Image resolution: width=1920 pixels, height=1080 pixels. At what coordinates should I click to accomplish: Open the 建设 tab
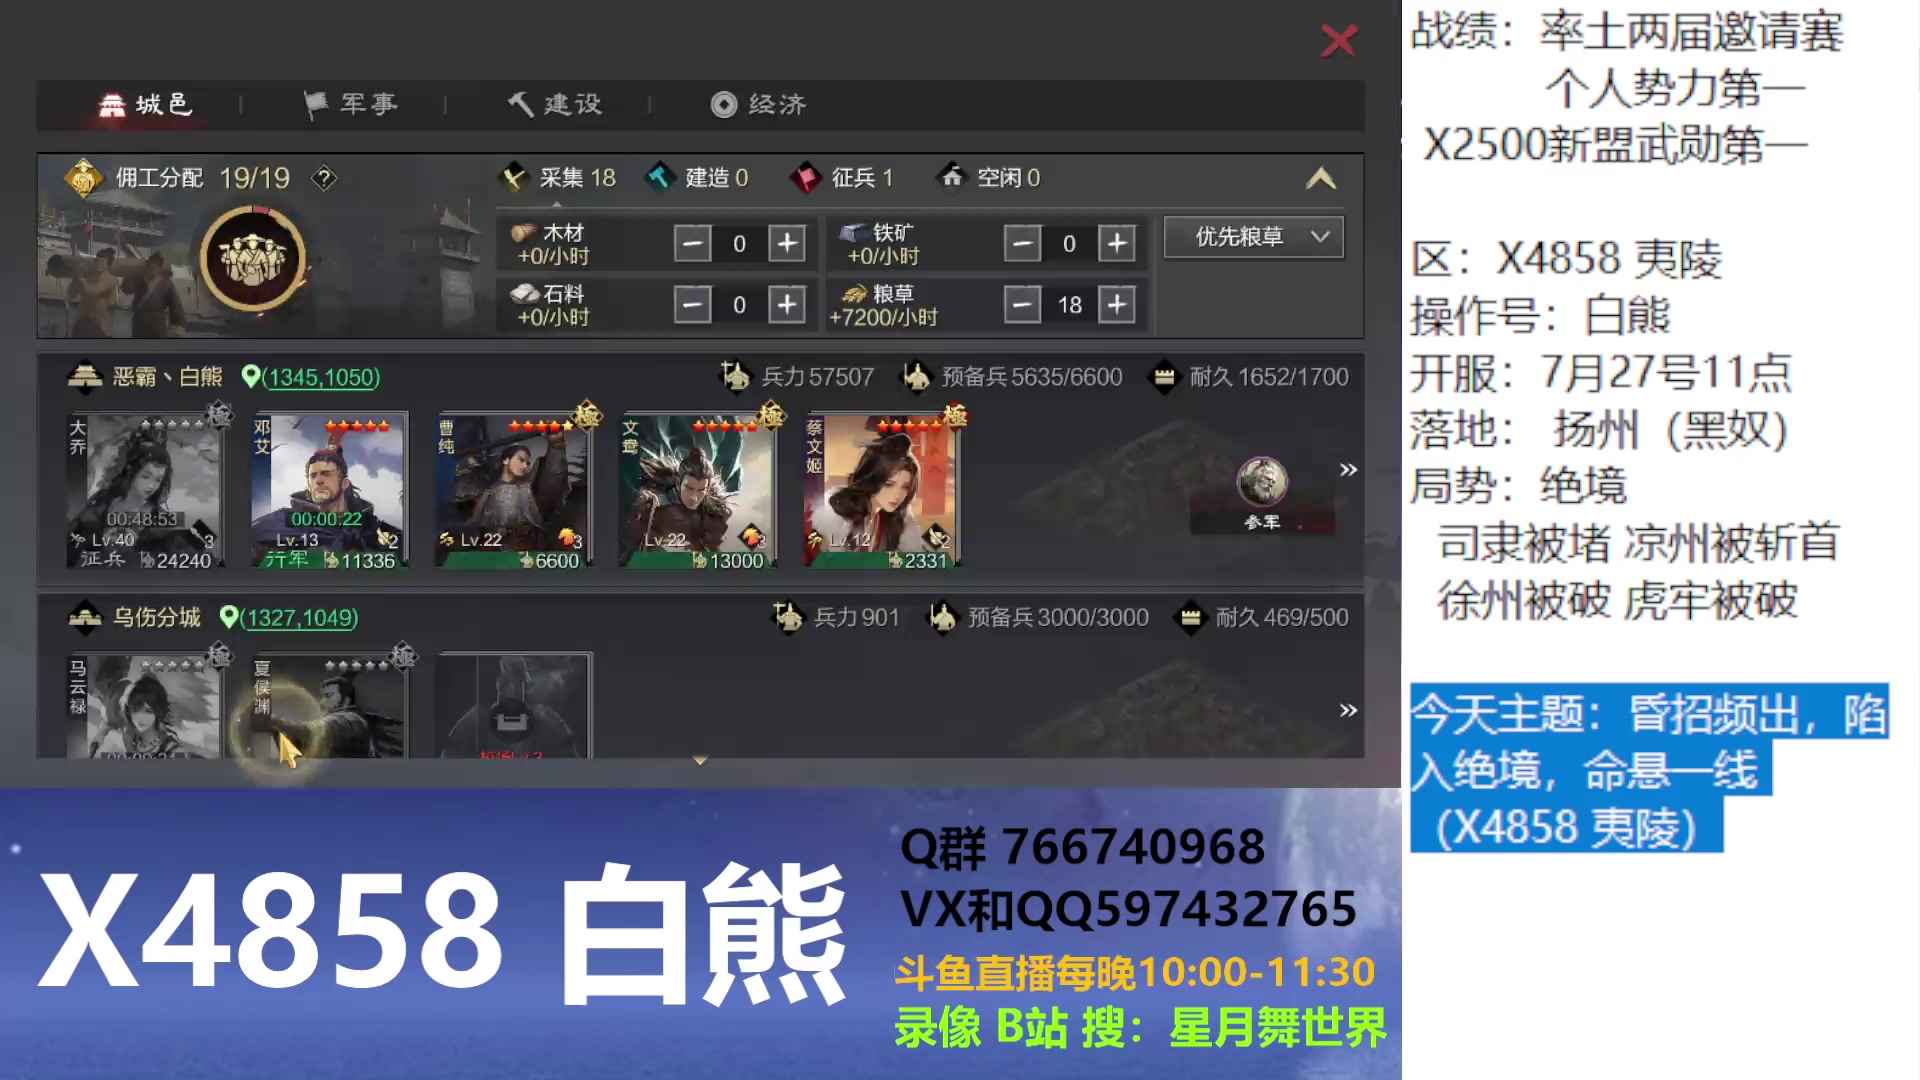coord(555,104)
